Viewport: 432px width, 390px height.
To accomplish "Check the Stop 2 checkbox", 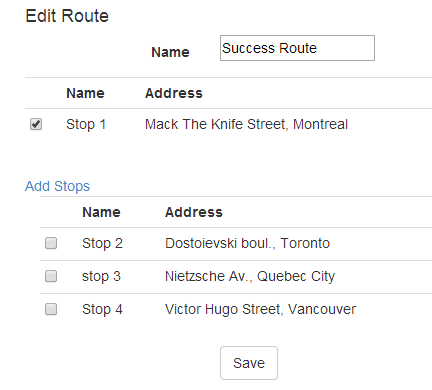I will [51, 243].
